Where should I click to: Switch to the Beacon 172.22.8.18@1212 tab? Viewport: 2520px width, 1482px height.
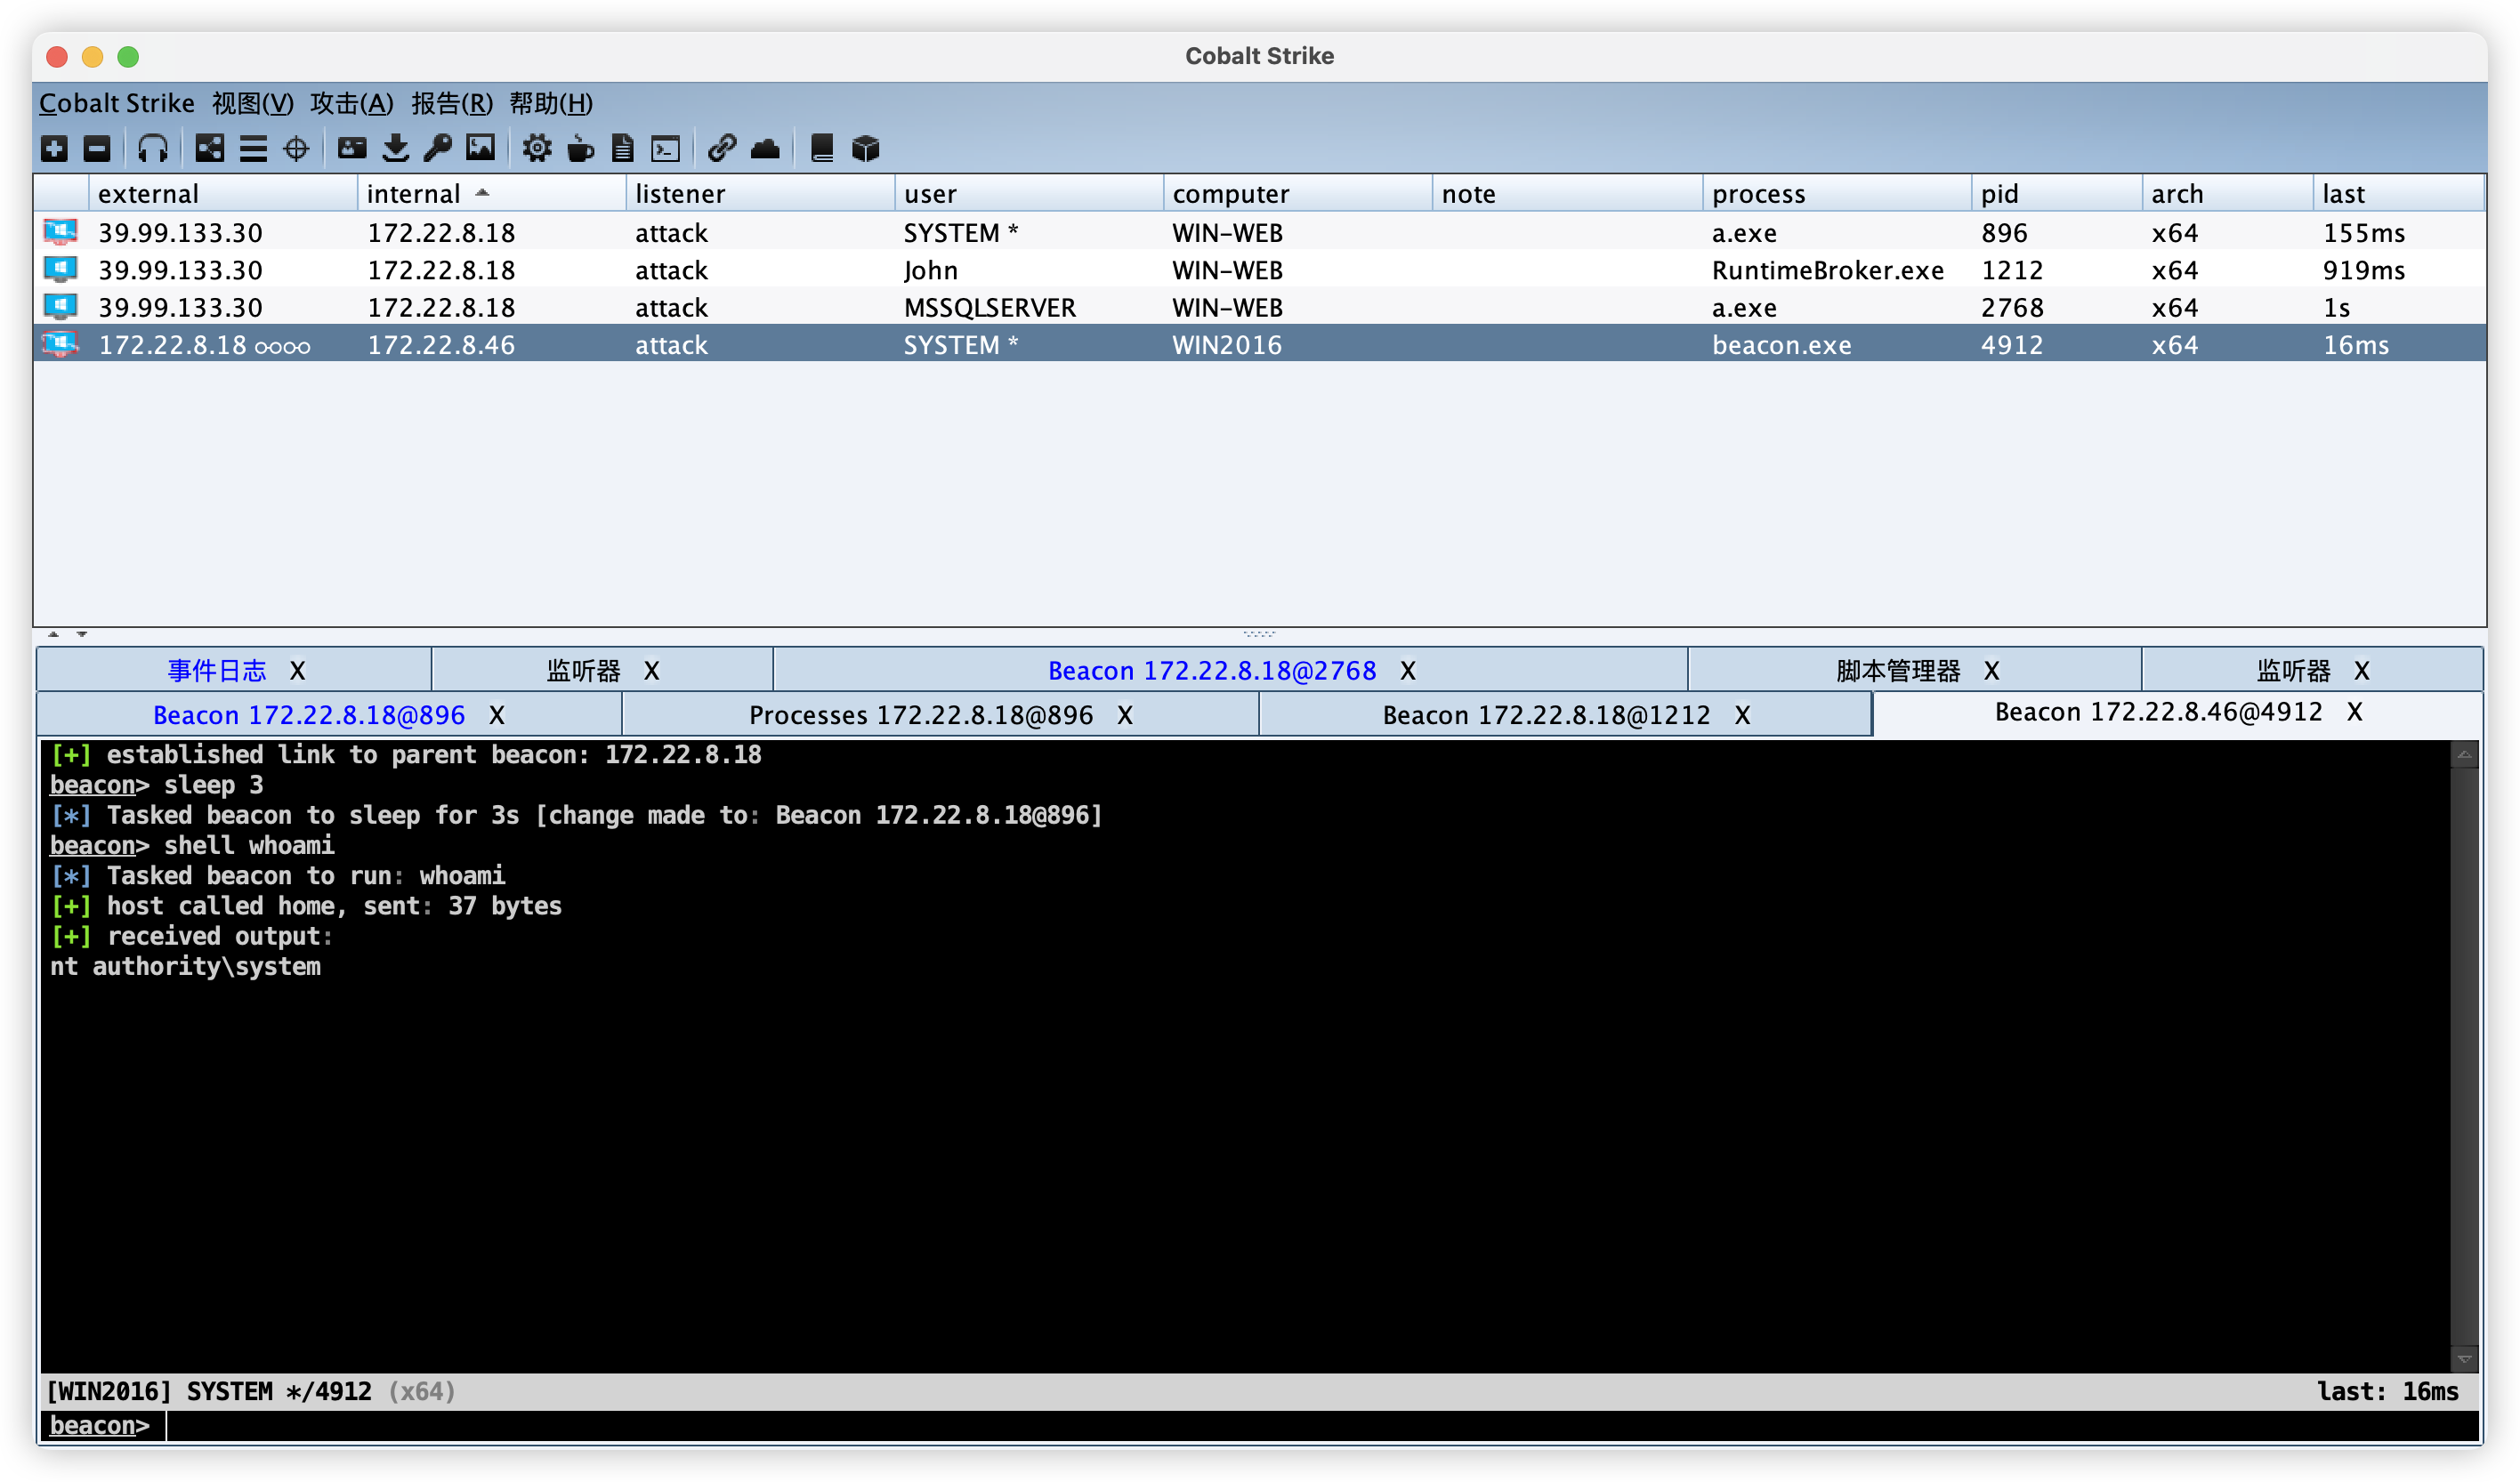(1546, 715)
